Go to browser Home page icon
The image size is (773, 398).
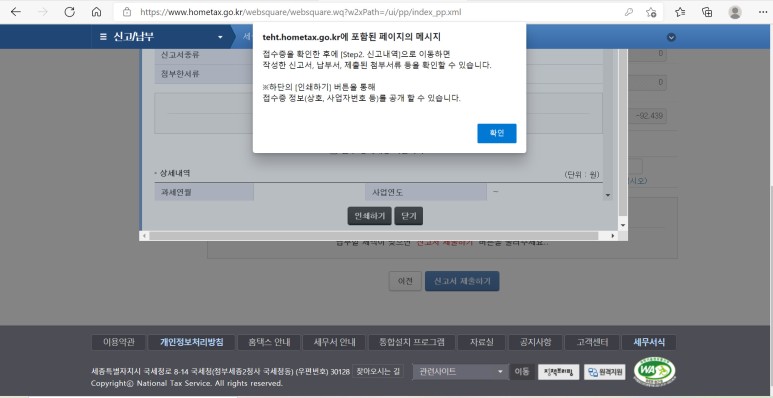click(97, 12)
